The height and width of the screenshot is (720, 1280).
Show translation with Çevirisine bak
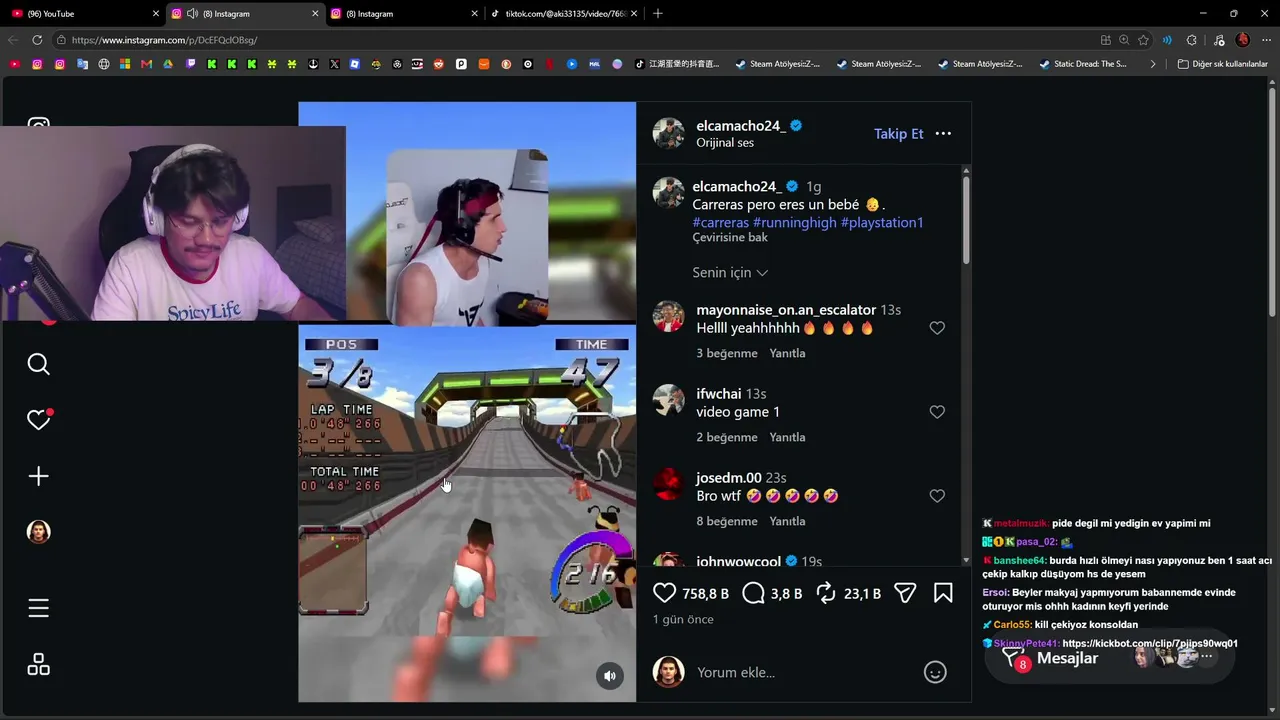click(730, 238)
